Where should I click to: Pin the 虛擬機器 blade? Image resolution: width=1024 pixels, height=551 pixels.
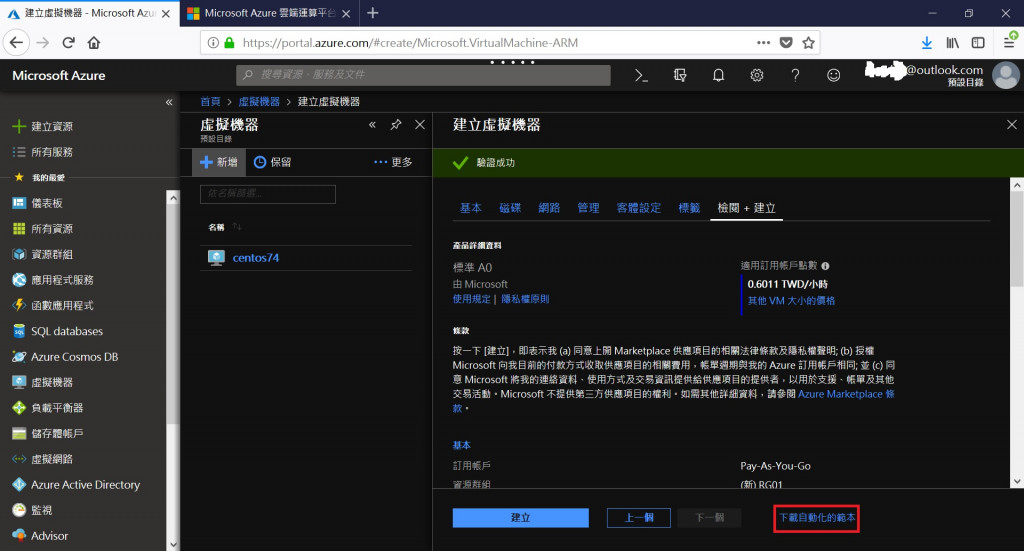(396, 125)
